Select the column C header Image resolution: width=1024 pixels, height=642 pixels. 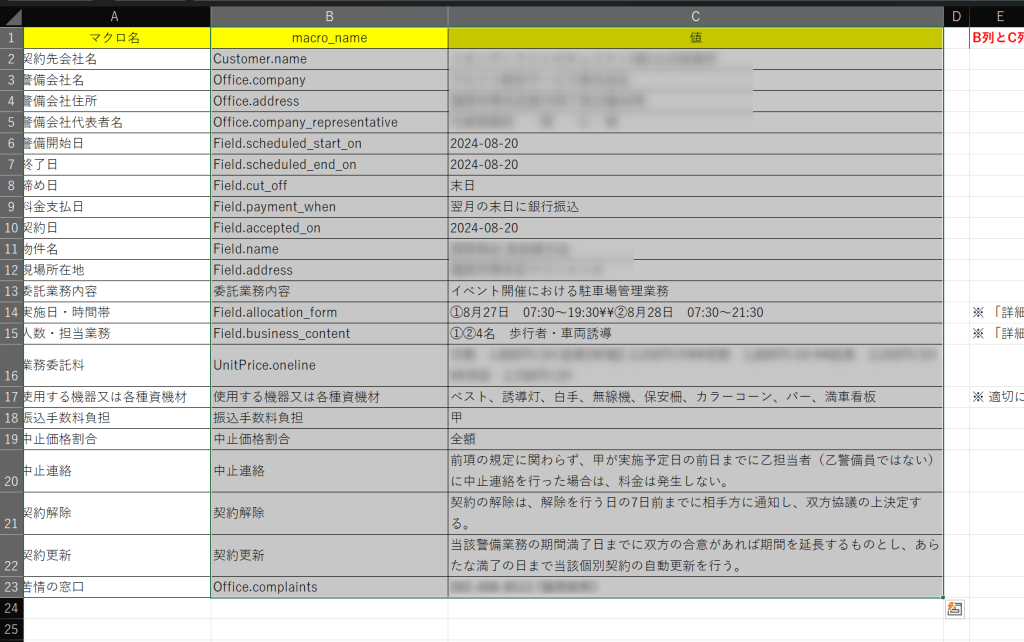695,17
